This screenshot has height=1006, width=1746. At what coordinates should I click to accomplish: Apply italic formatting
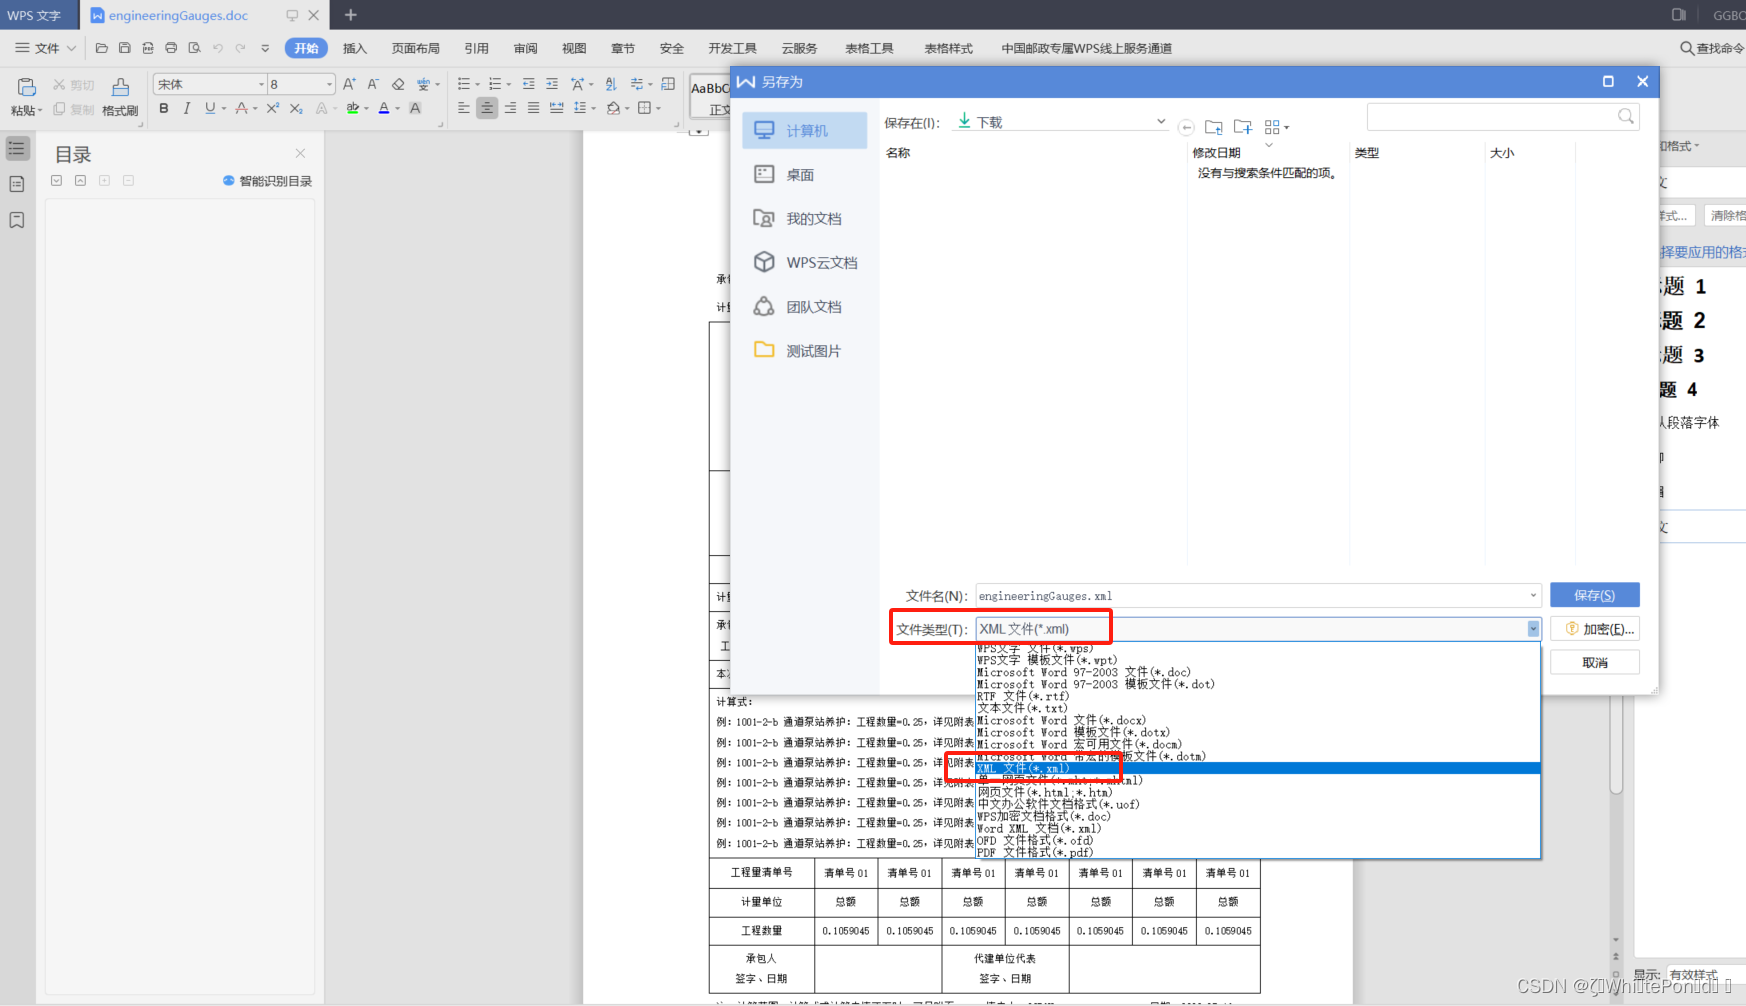point(186,109)
